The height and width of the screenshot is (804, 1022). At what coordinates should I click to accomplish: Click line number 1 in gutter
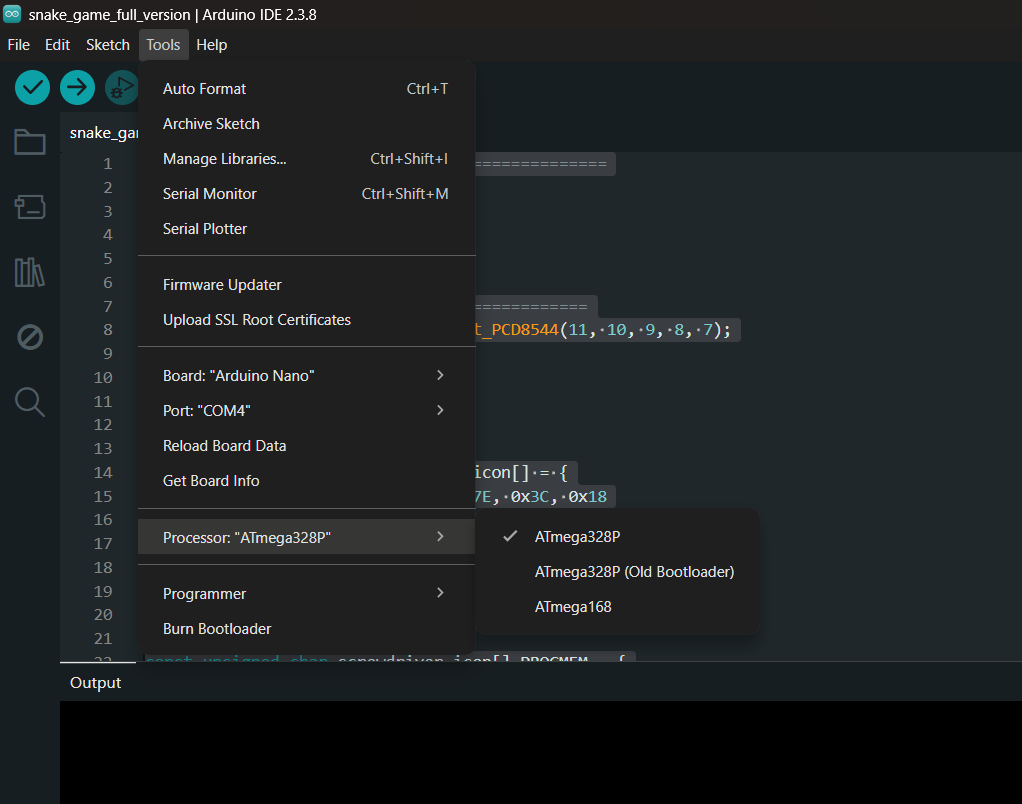point(108,164)
